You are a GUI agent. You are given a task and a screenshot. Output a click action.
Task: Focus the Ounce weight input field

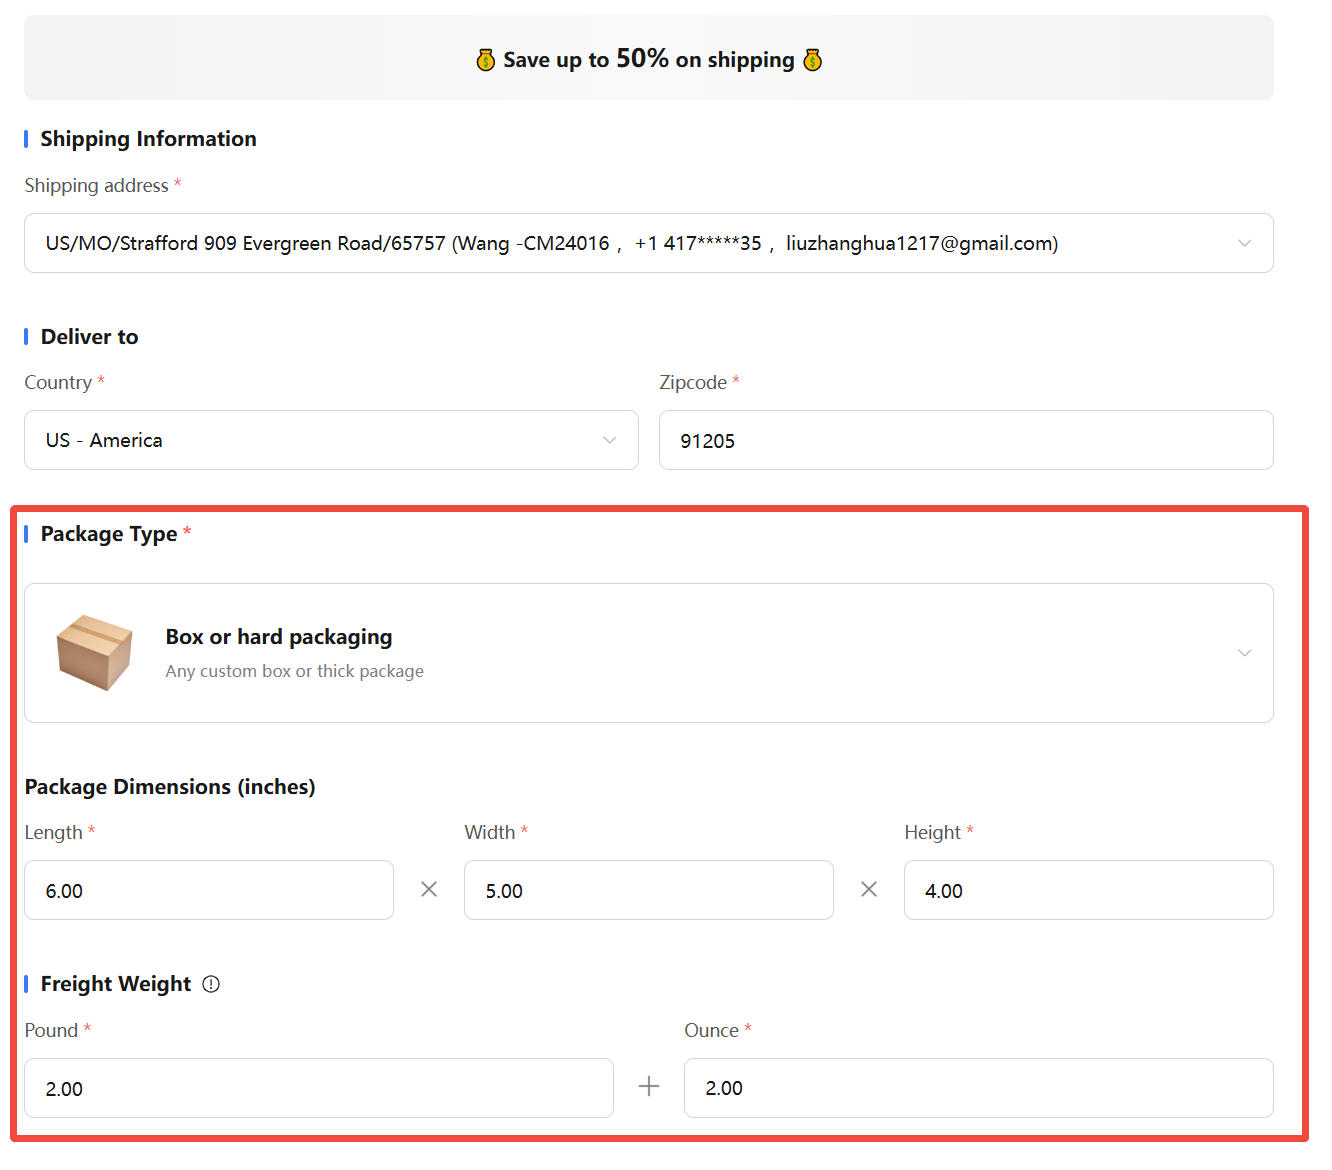click(978, 1088)
